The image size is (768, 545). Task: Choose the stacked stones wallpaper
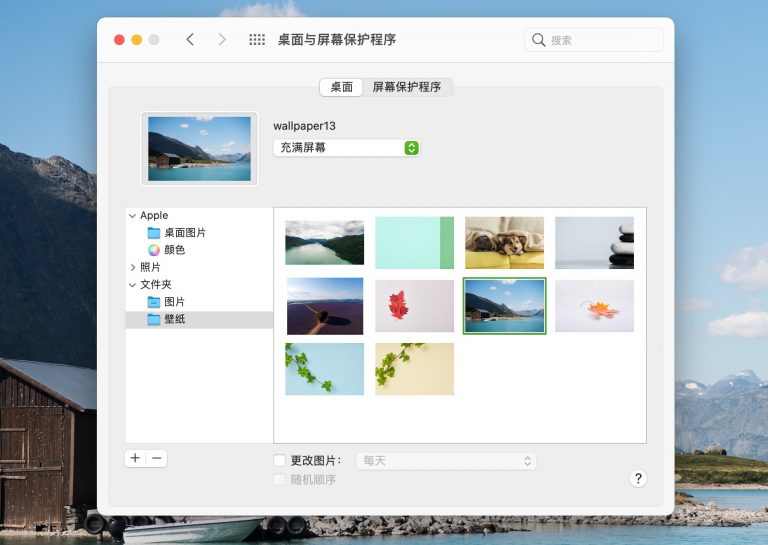coord(594,243)
